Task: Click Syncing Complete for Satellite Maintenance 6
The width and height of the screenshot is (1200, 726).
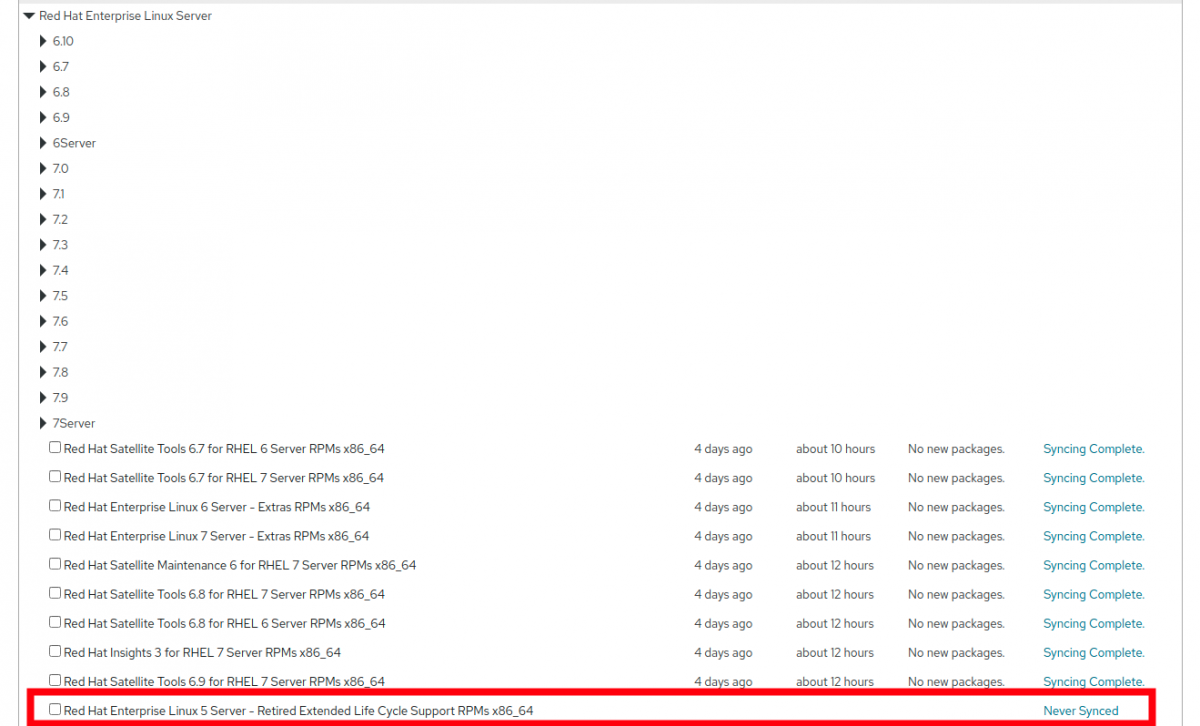Action: (x=1093, y=565)
